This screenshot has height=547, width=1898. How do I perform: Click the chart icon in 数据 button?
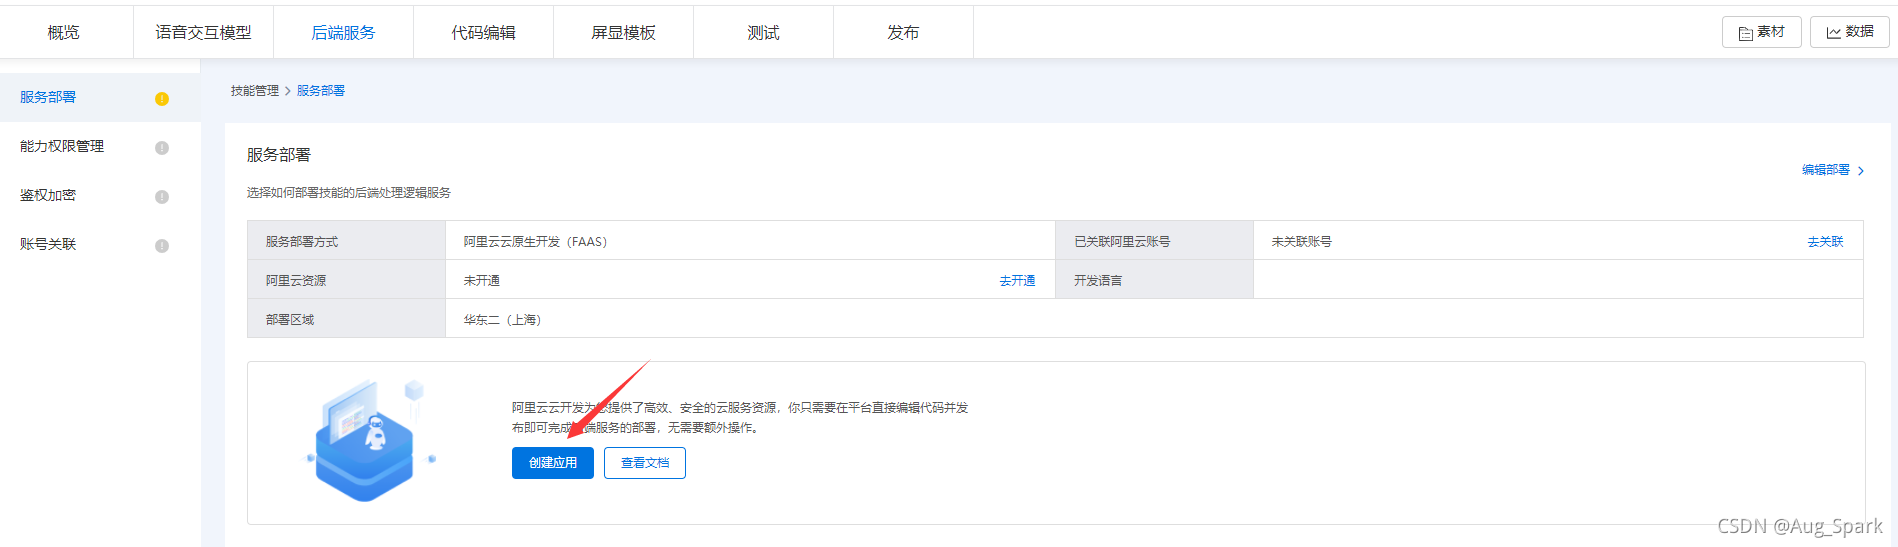click(1834, 33)
